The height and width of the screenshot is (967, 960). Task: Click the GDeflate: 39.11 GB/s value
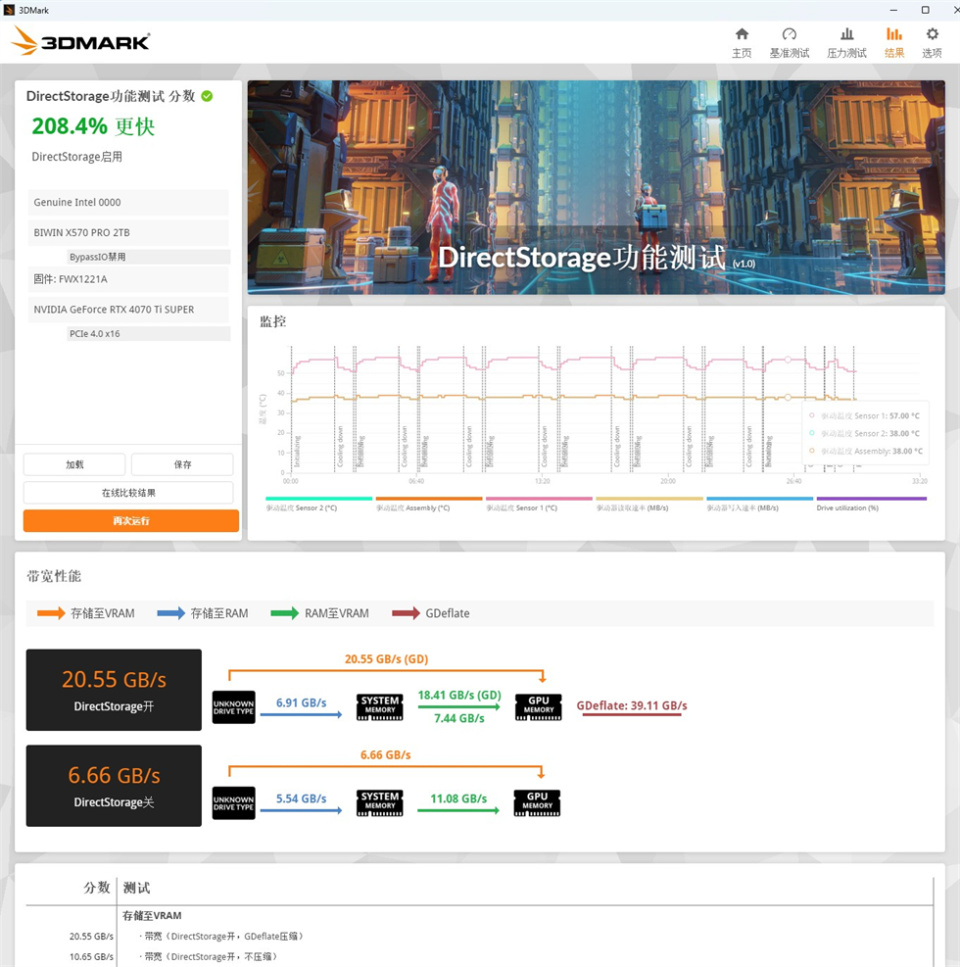pyautogui.click(x=631, y=706)
